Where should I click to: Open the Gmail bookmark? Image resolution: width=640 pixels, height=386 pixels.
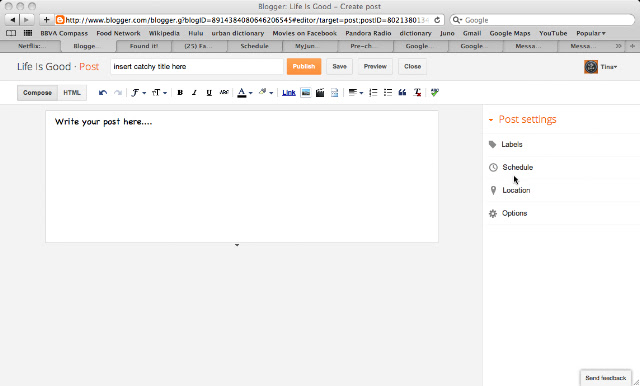(x=472, y=33)
